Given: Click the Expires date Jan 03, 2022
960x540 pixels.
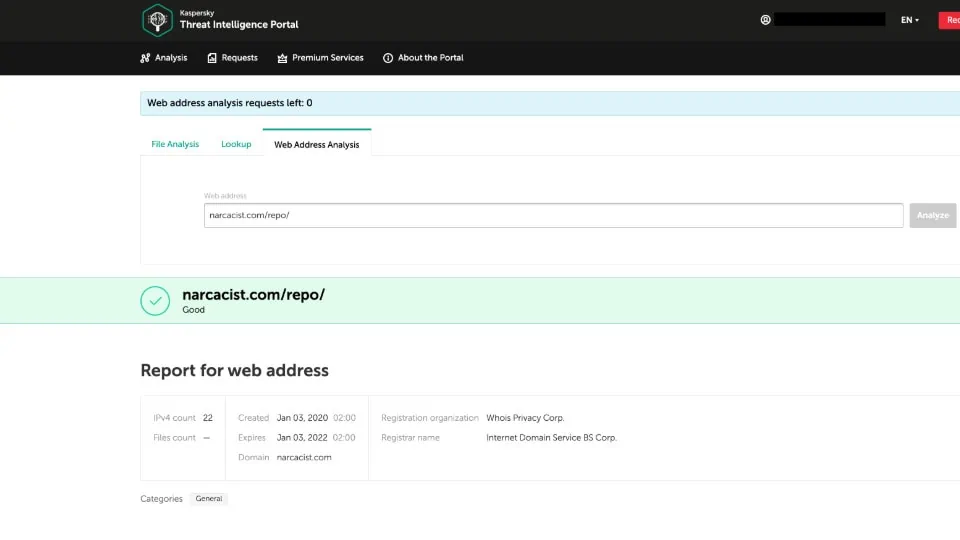Looking at the screenshot, I should point(302,438).
